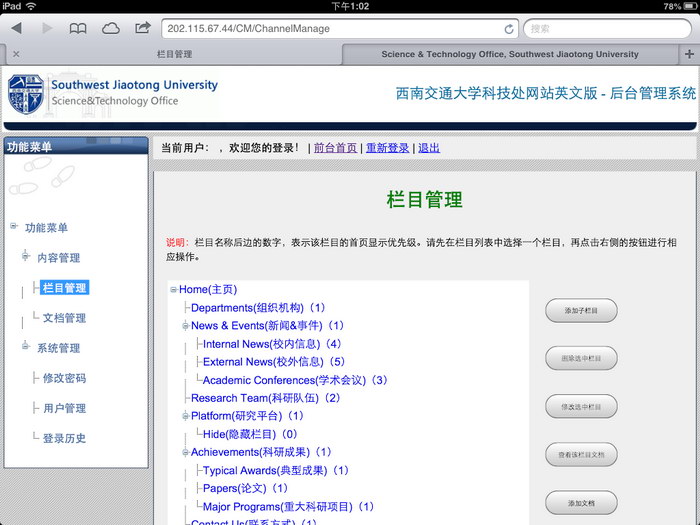Click the 退出 logout link

(x=429, y=148)
